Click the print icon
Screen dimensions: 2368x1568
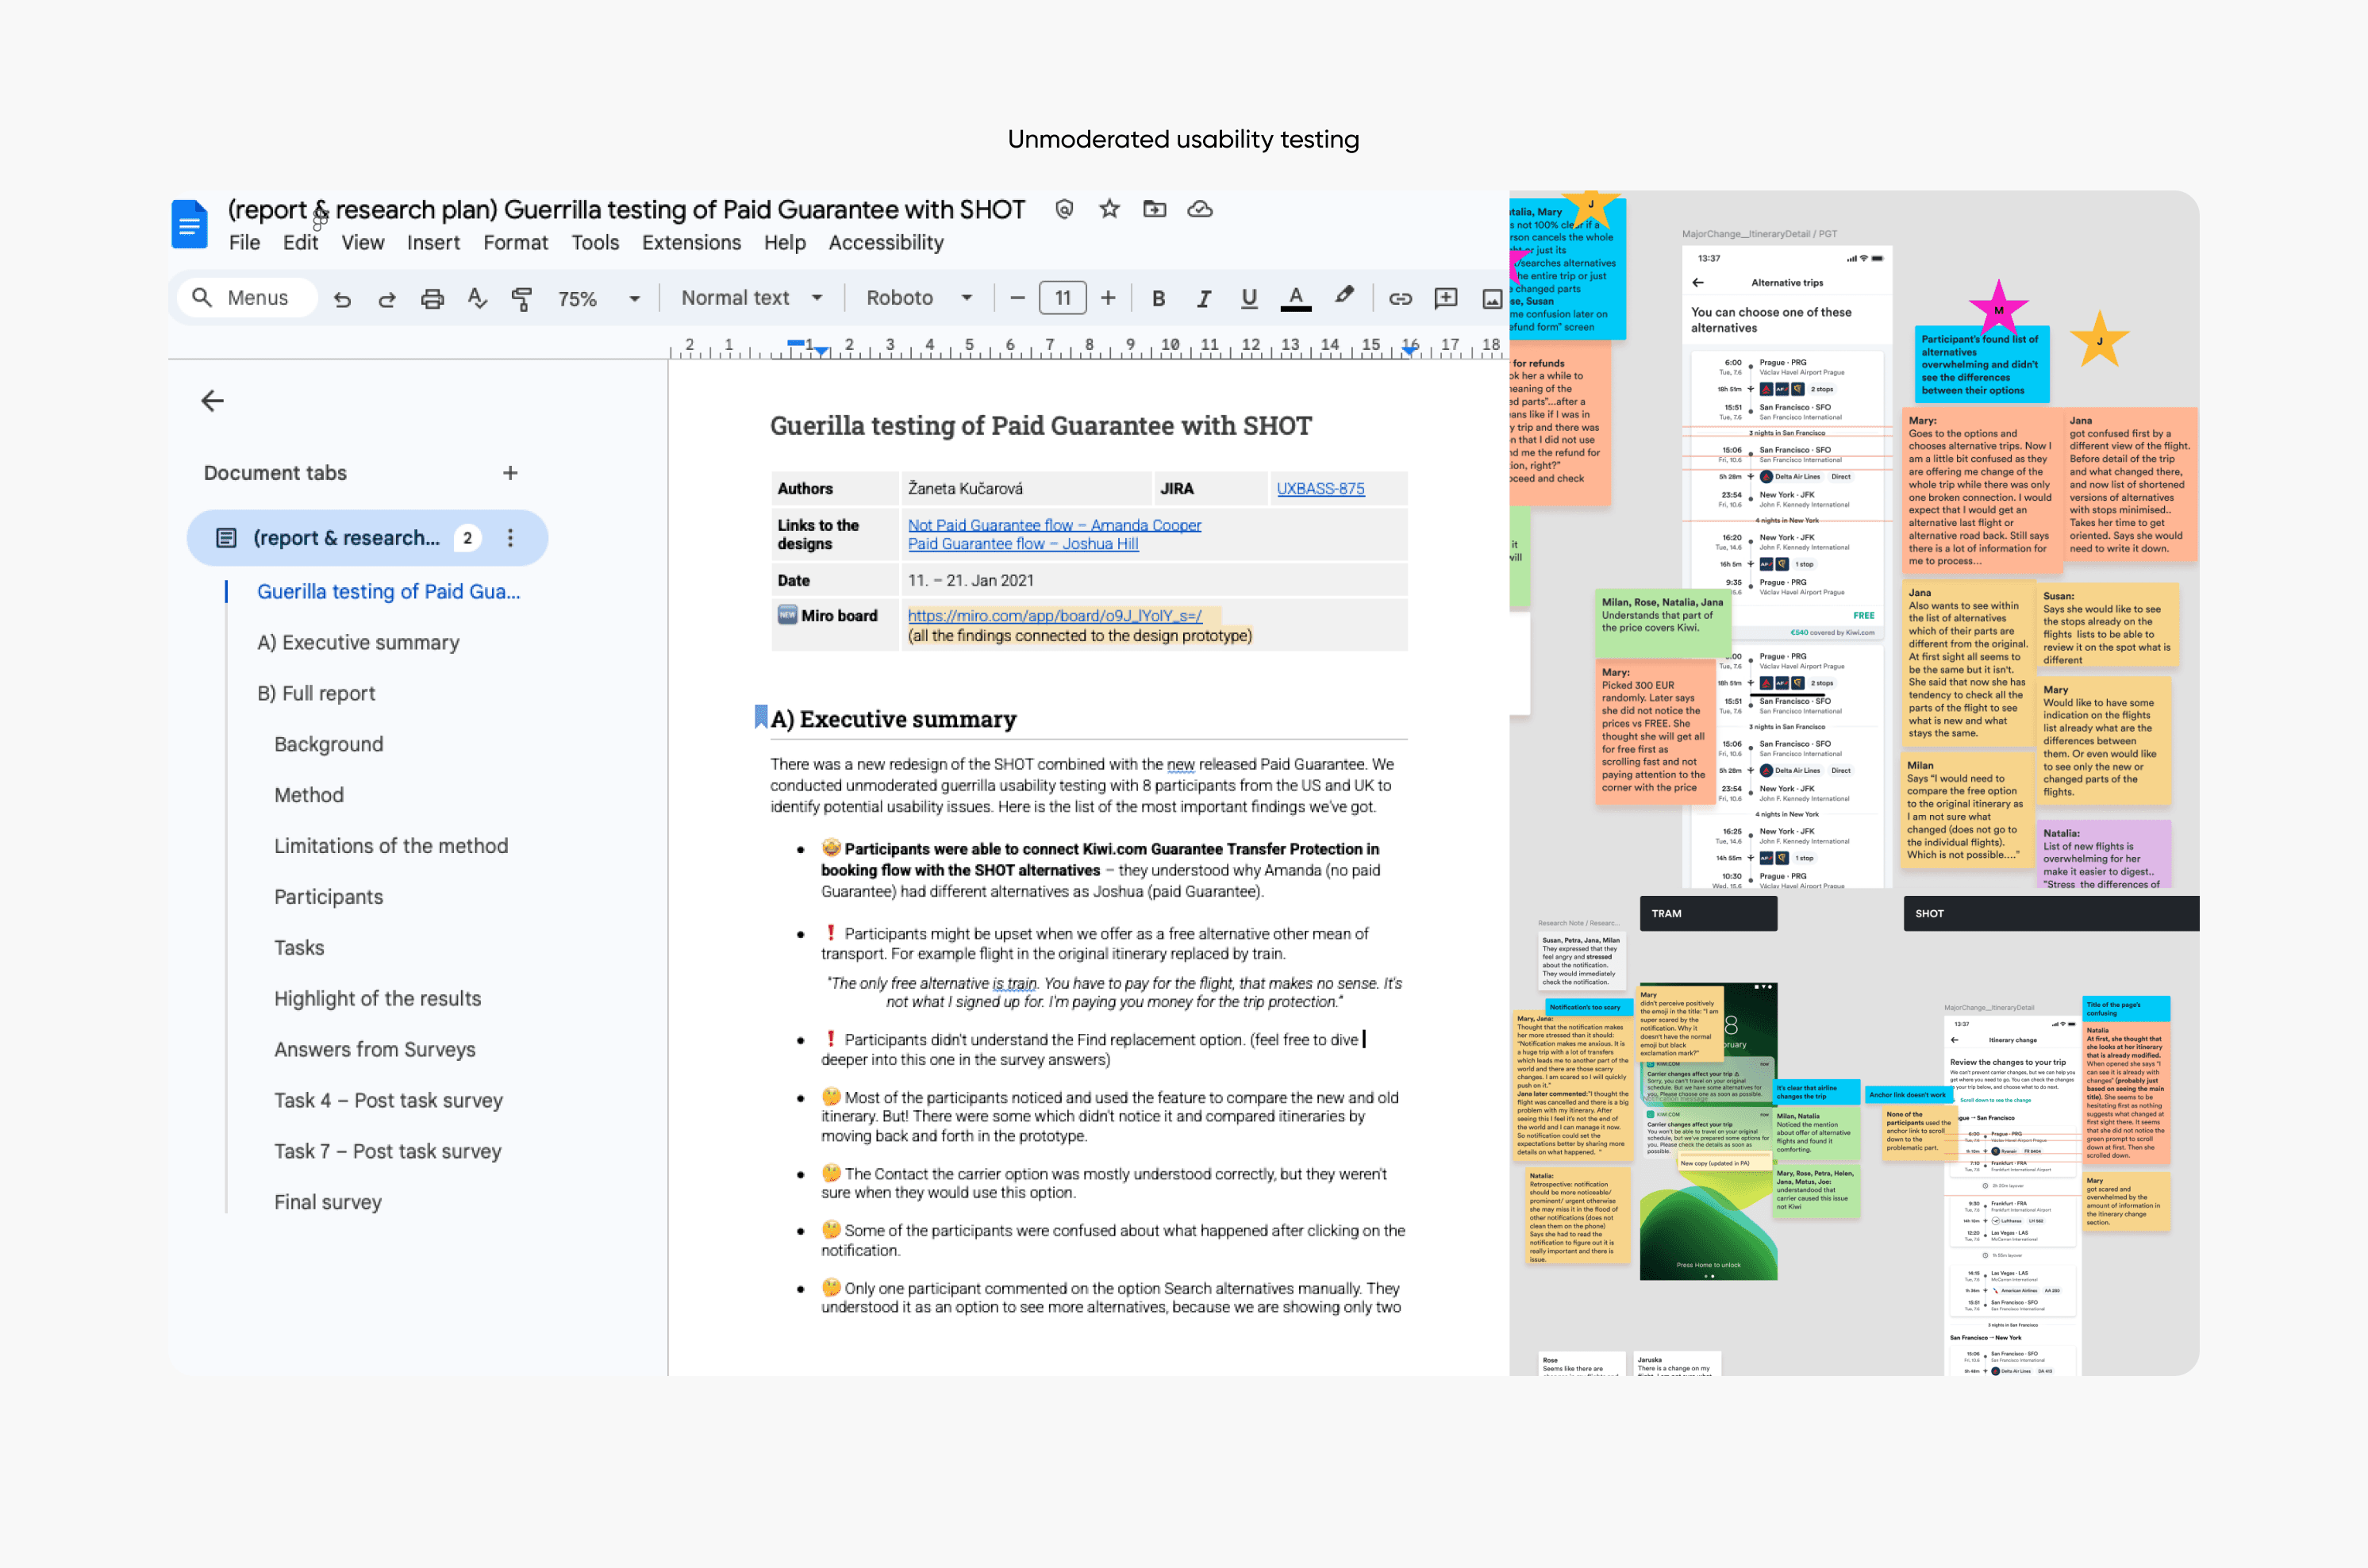click(432, 298)
